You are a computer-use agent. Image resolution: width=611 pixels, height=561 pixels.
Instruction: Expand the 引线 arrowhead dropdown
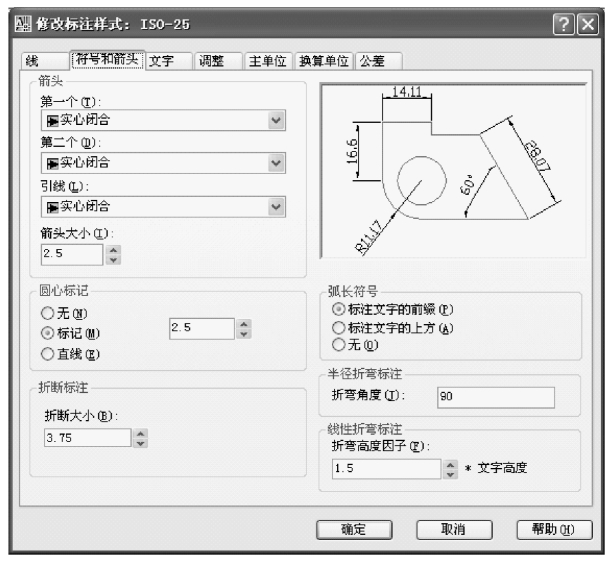click(276, 206)
